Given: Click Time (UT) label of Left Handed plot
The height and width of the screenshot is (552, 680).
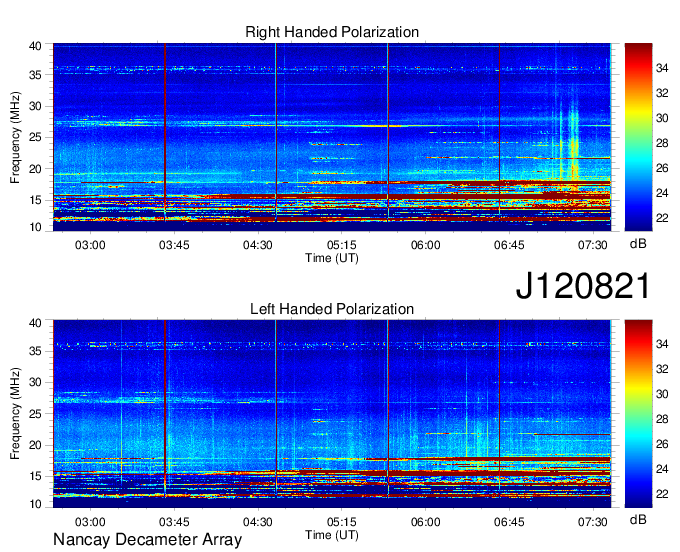Looking at the screenshot, I should [x=332, y=535].
